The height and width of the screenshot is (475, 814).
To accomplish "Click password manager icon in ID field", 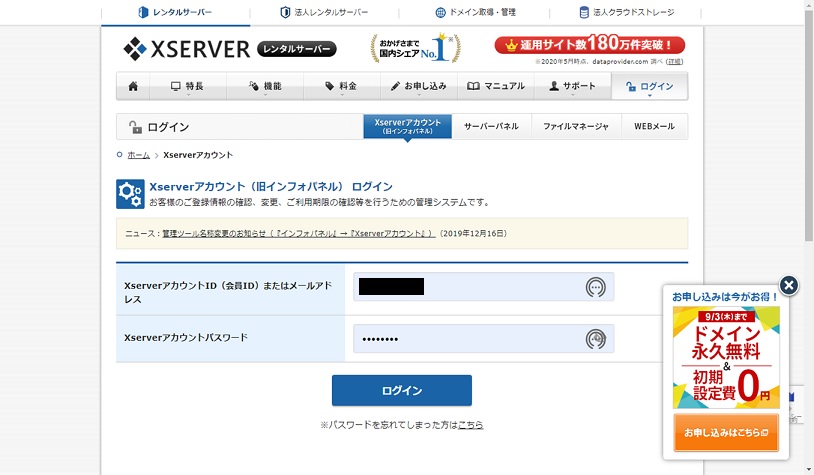I will pos(595,287).
